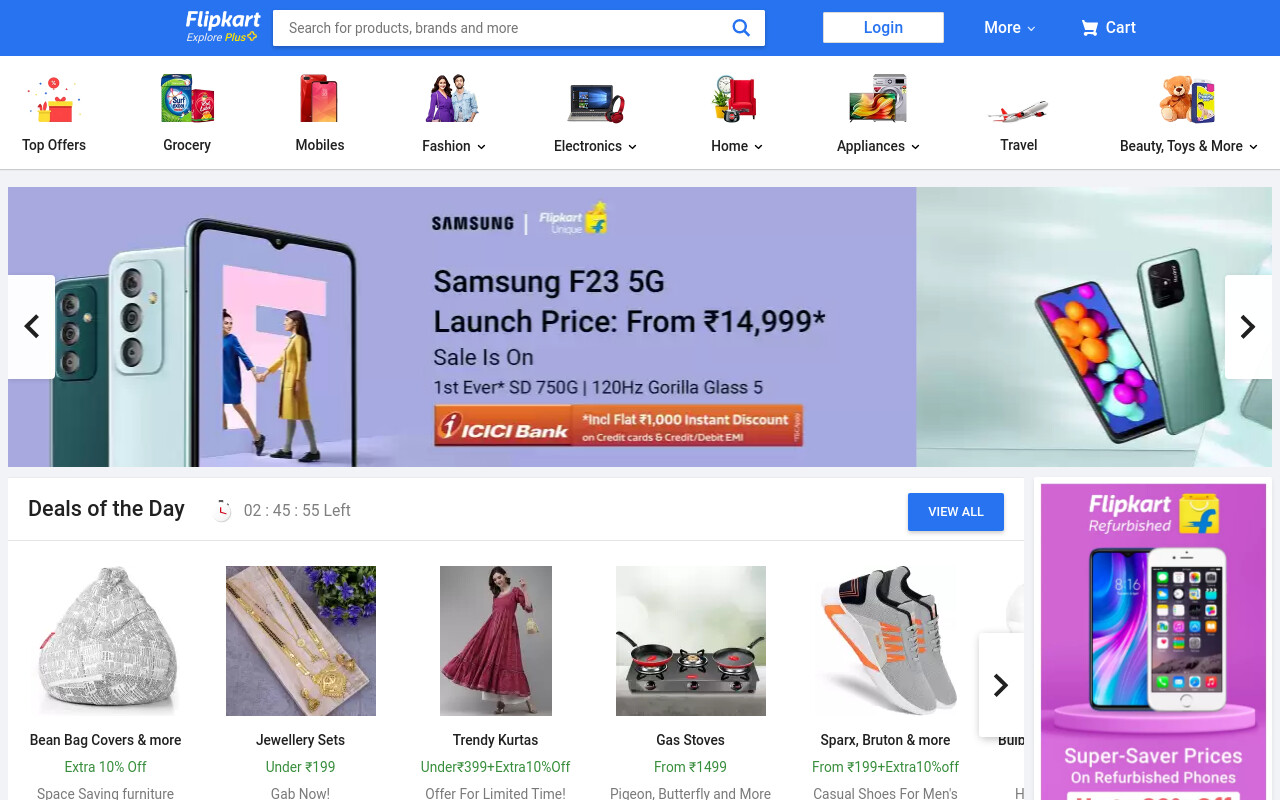Click the deals countdown clock icon
1280x800 pixels.
tap(222, 510)
